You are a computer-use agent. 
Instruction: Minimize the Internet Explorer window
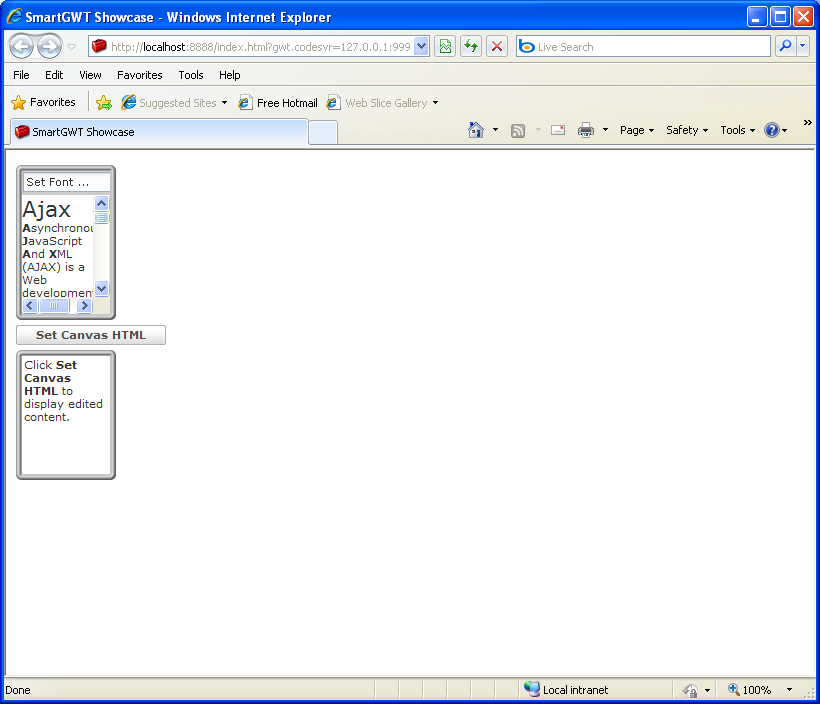pos(756,17)
